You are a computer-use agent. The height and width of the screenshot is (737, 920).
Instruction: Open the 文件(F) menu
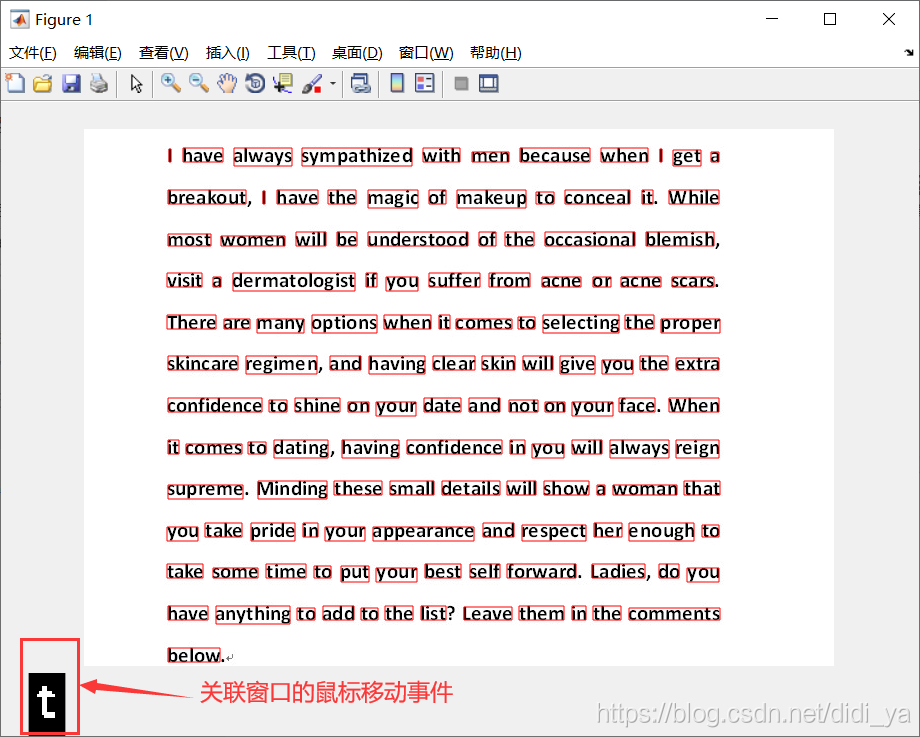32,53
